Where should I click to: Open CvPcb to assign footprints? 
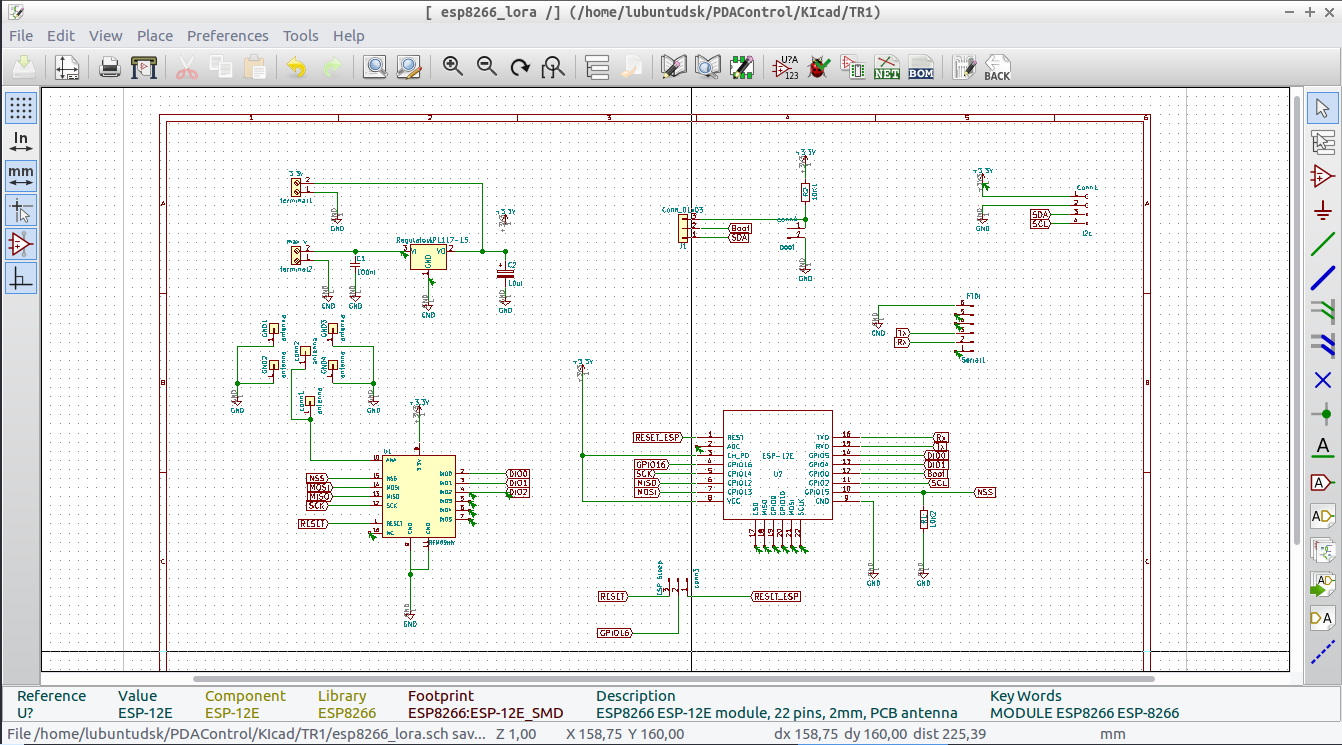[x=853, y=68]
